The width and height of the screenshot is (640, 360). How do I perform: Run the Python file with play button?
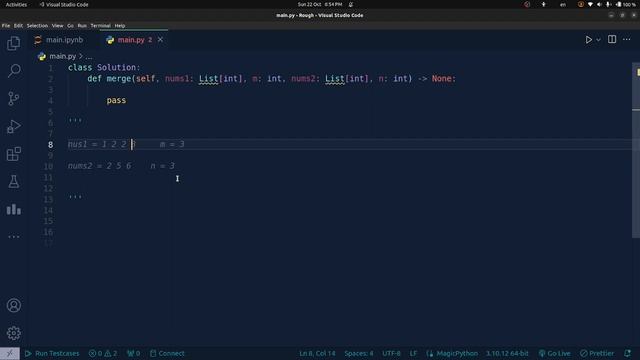[x=588, y=40]
